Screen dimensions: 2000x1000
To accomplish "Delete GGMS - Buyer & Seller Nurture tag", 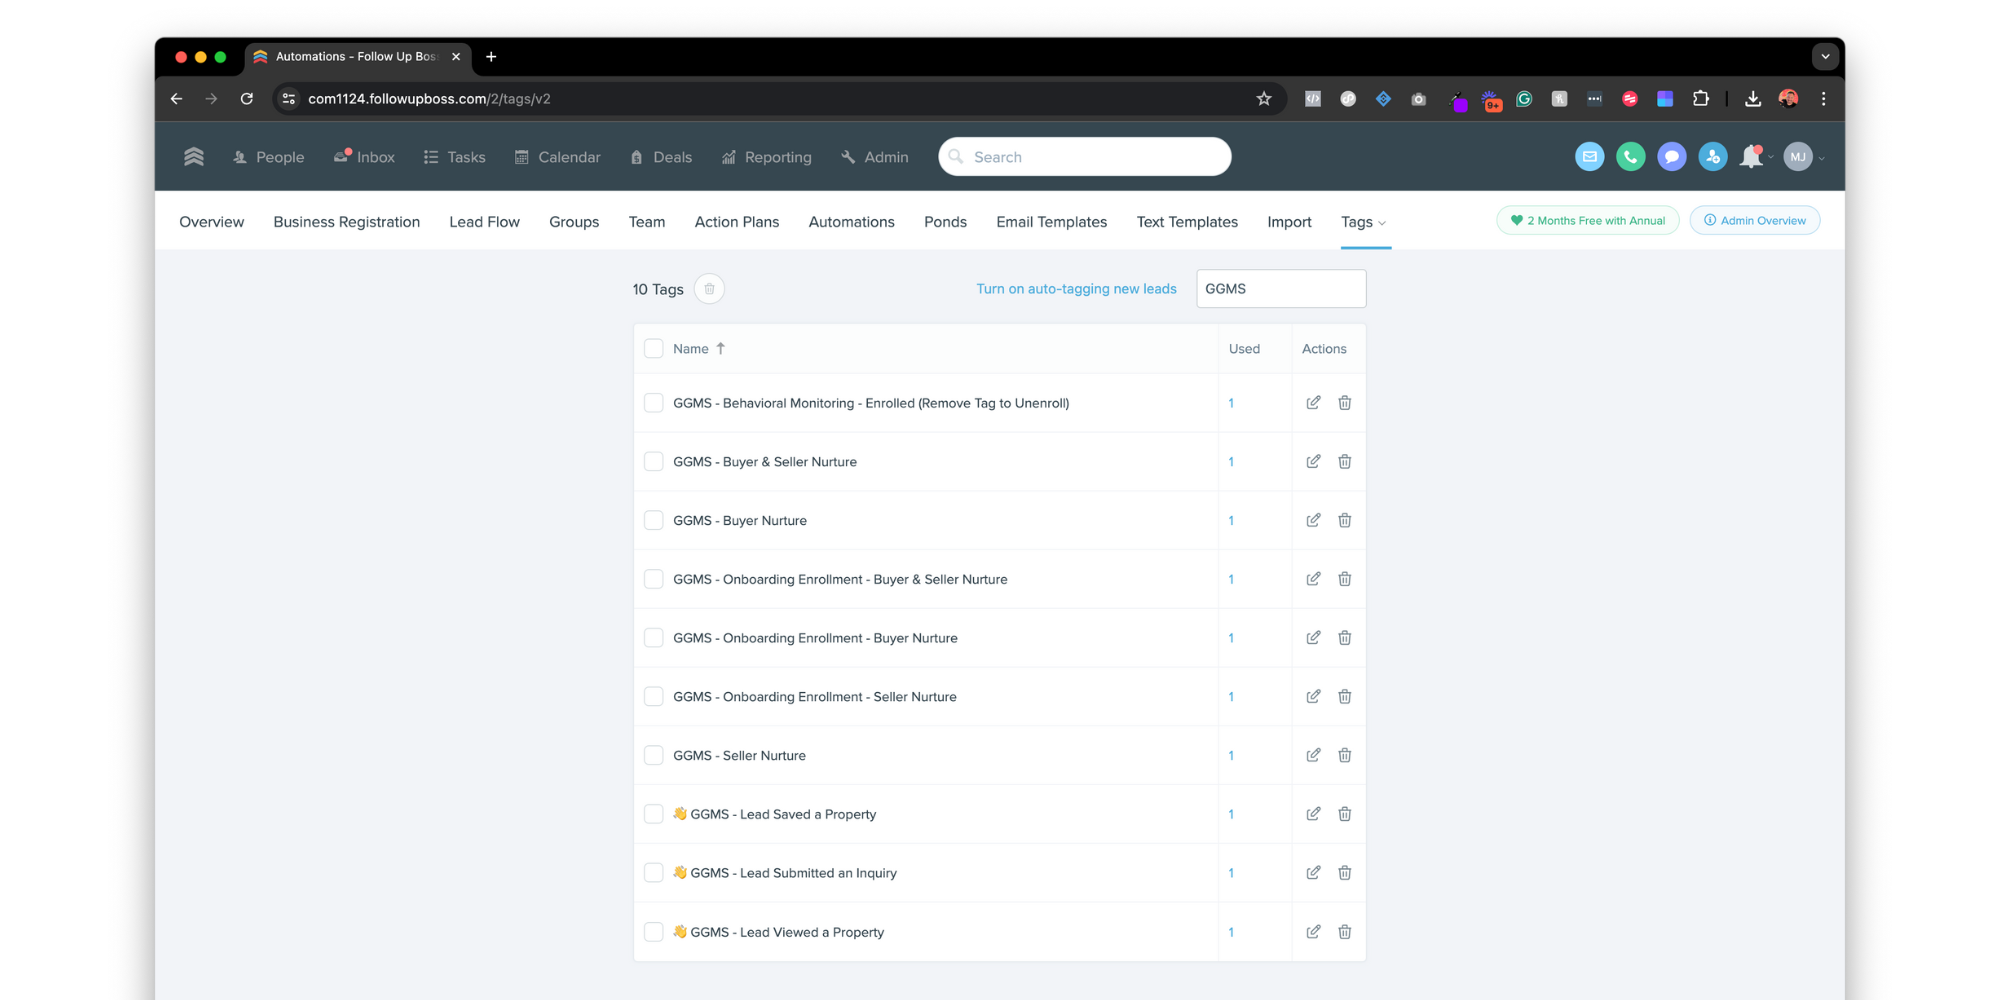I will pyautogui.click(x=1345, y=461).
